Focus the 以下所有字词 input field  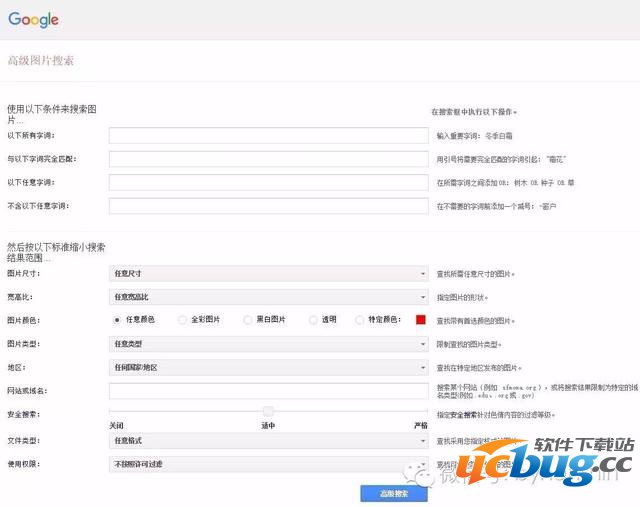(269, 136)
